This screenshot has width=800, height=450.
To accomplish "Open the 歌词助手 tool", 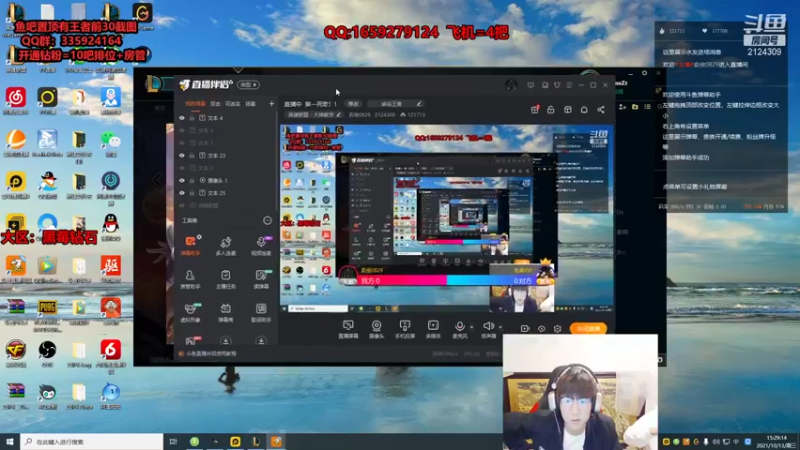I will click(261, 312).
